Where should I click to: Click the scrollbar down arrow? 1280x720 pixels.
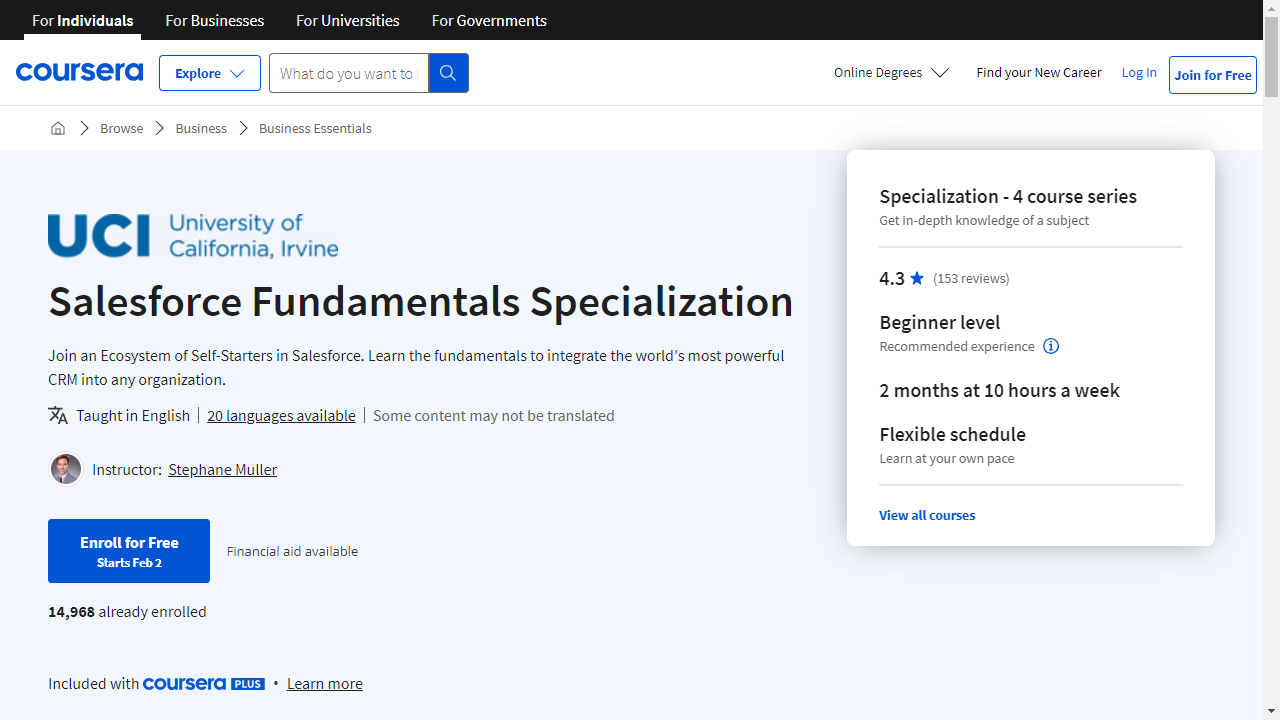(1271, 712)
